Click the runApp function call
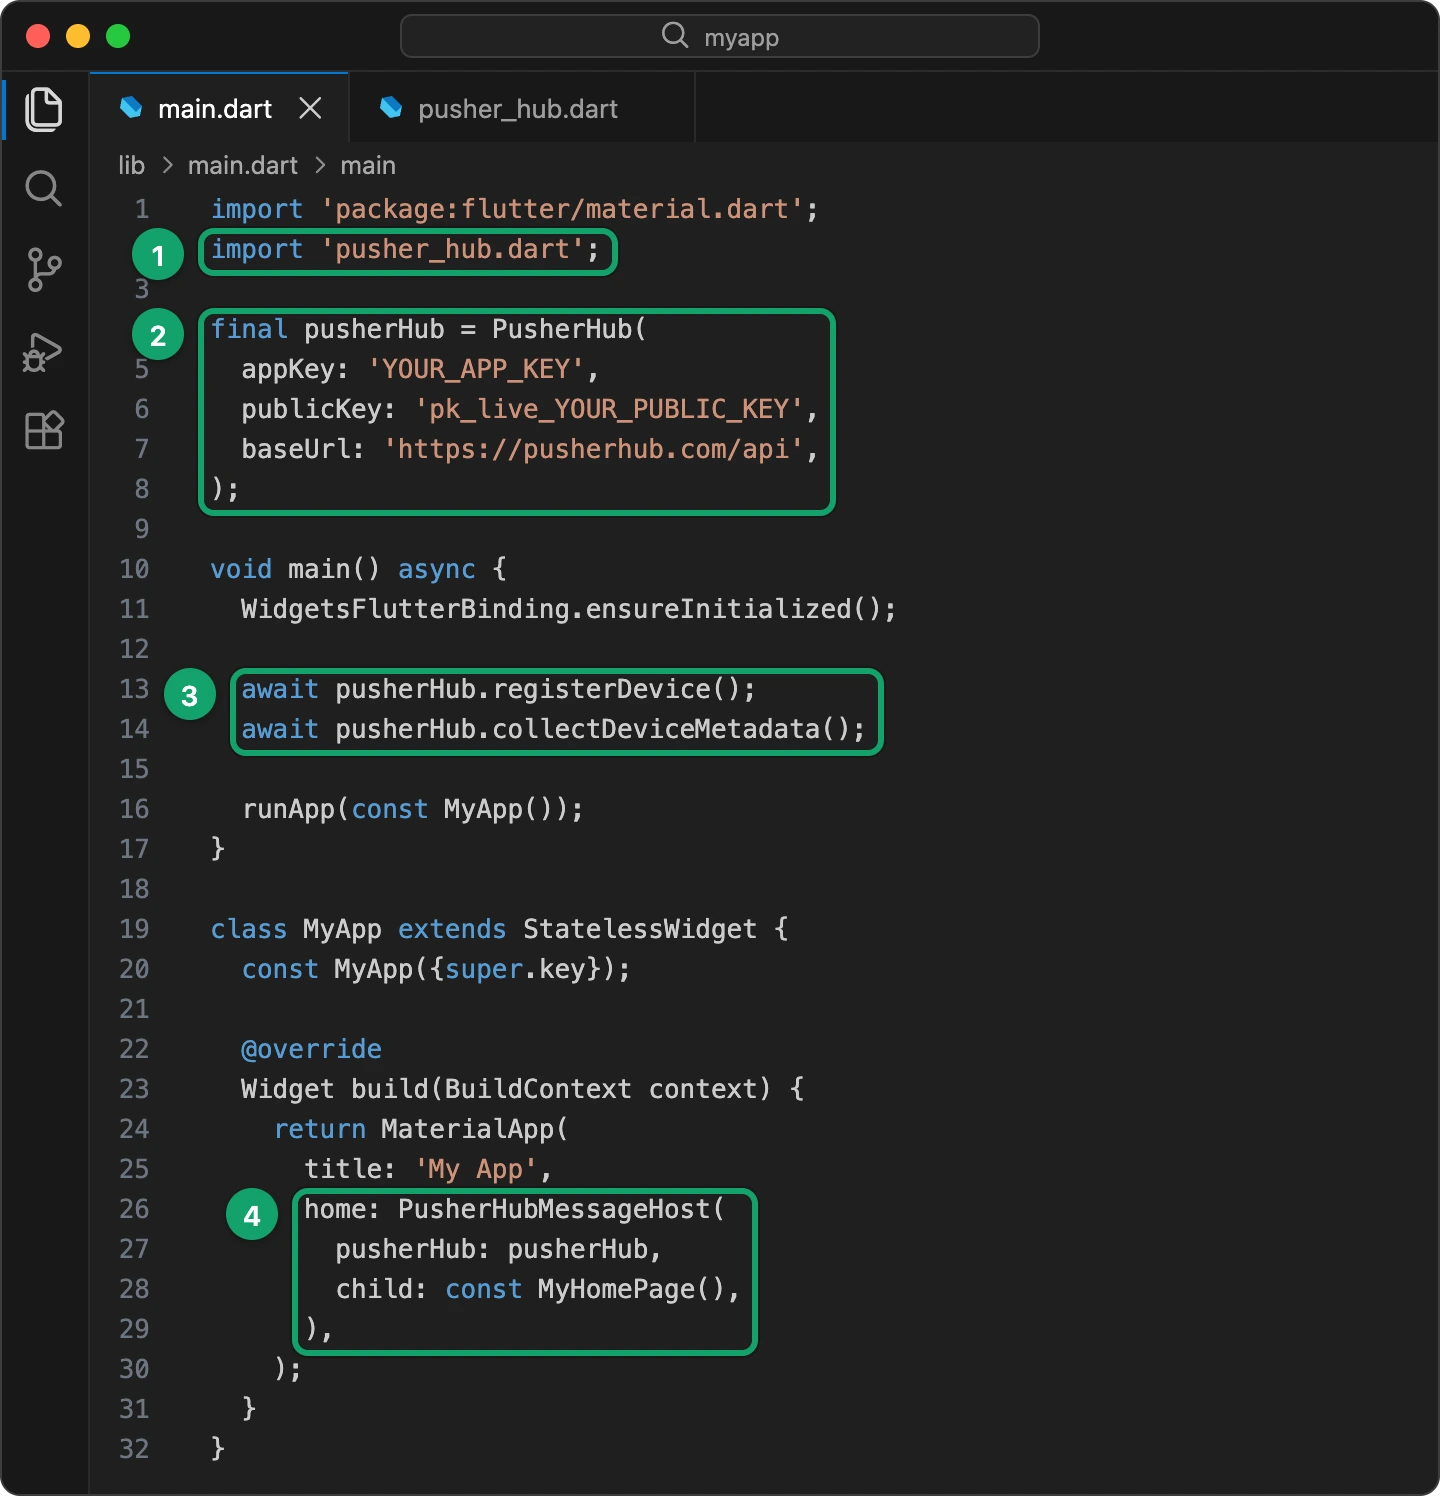This screenshot has height=1496, width=1440. click(288, 809)
